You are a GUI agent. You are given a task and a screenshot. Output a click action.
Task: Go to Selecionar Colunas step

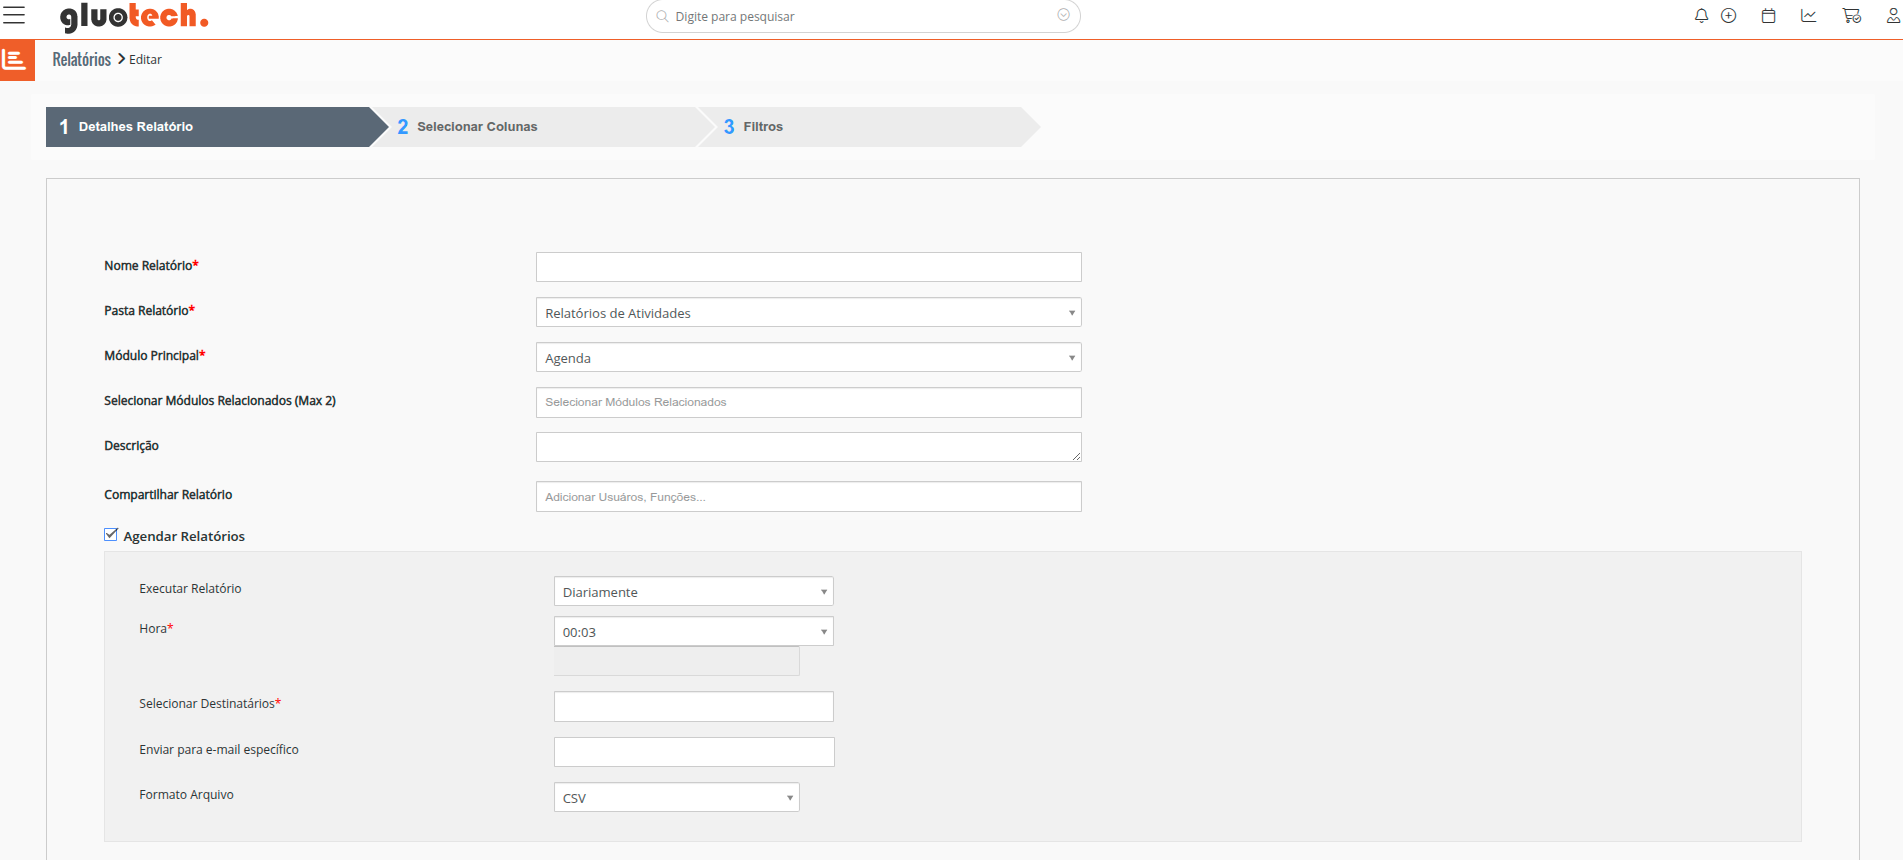tap(476, 127)
